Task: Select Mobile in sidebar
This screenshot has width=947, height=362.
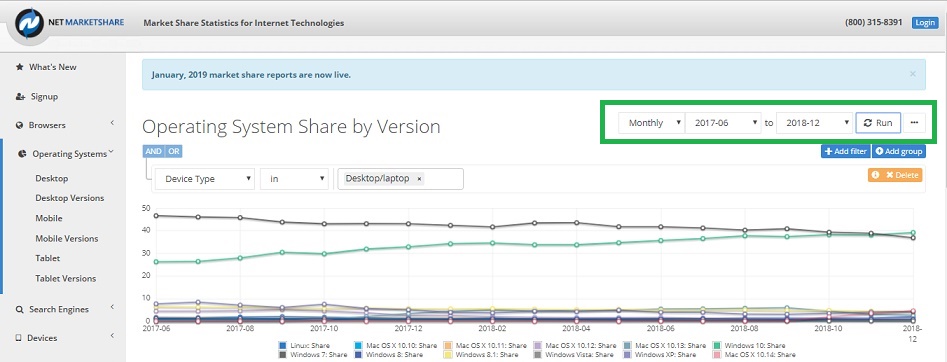Action: (49, 218)
